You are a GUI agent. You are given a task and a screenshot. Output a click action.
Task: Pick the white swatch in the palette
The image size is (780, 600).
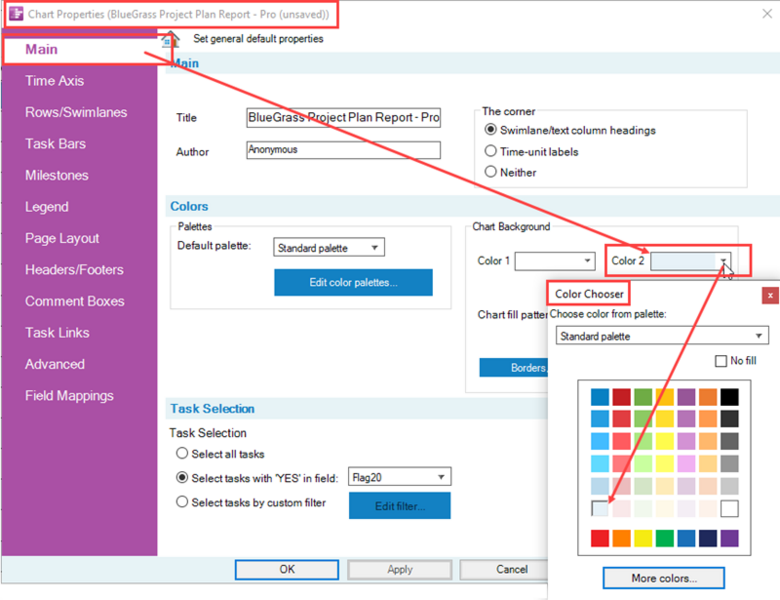[730, 508]
